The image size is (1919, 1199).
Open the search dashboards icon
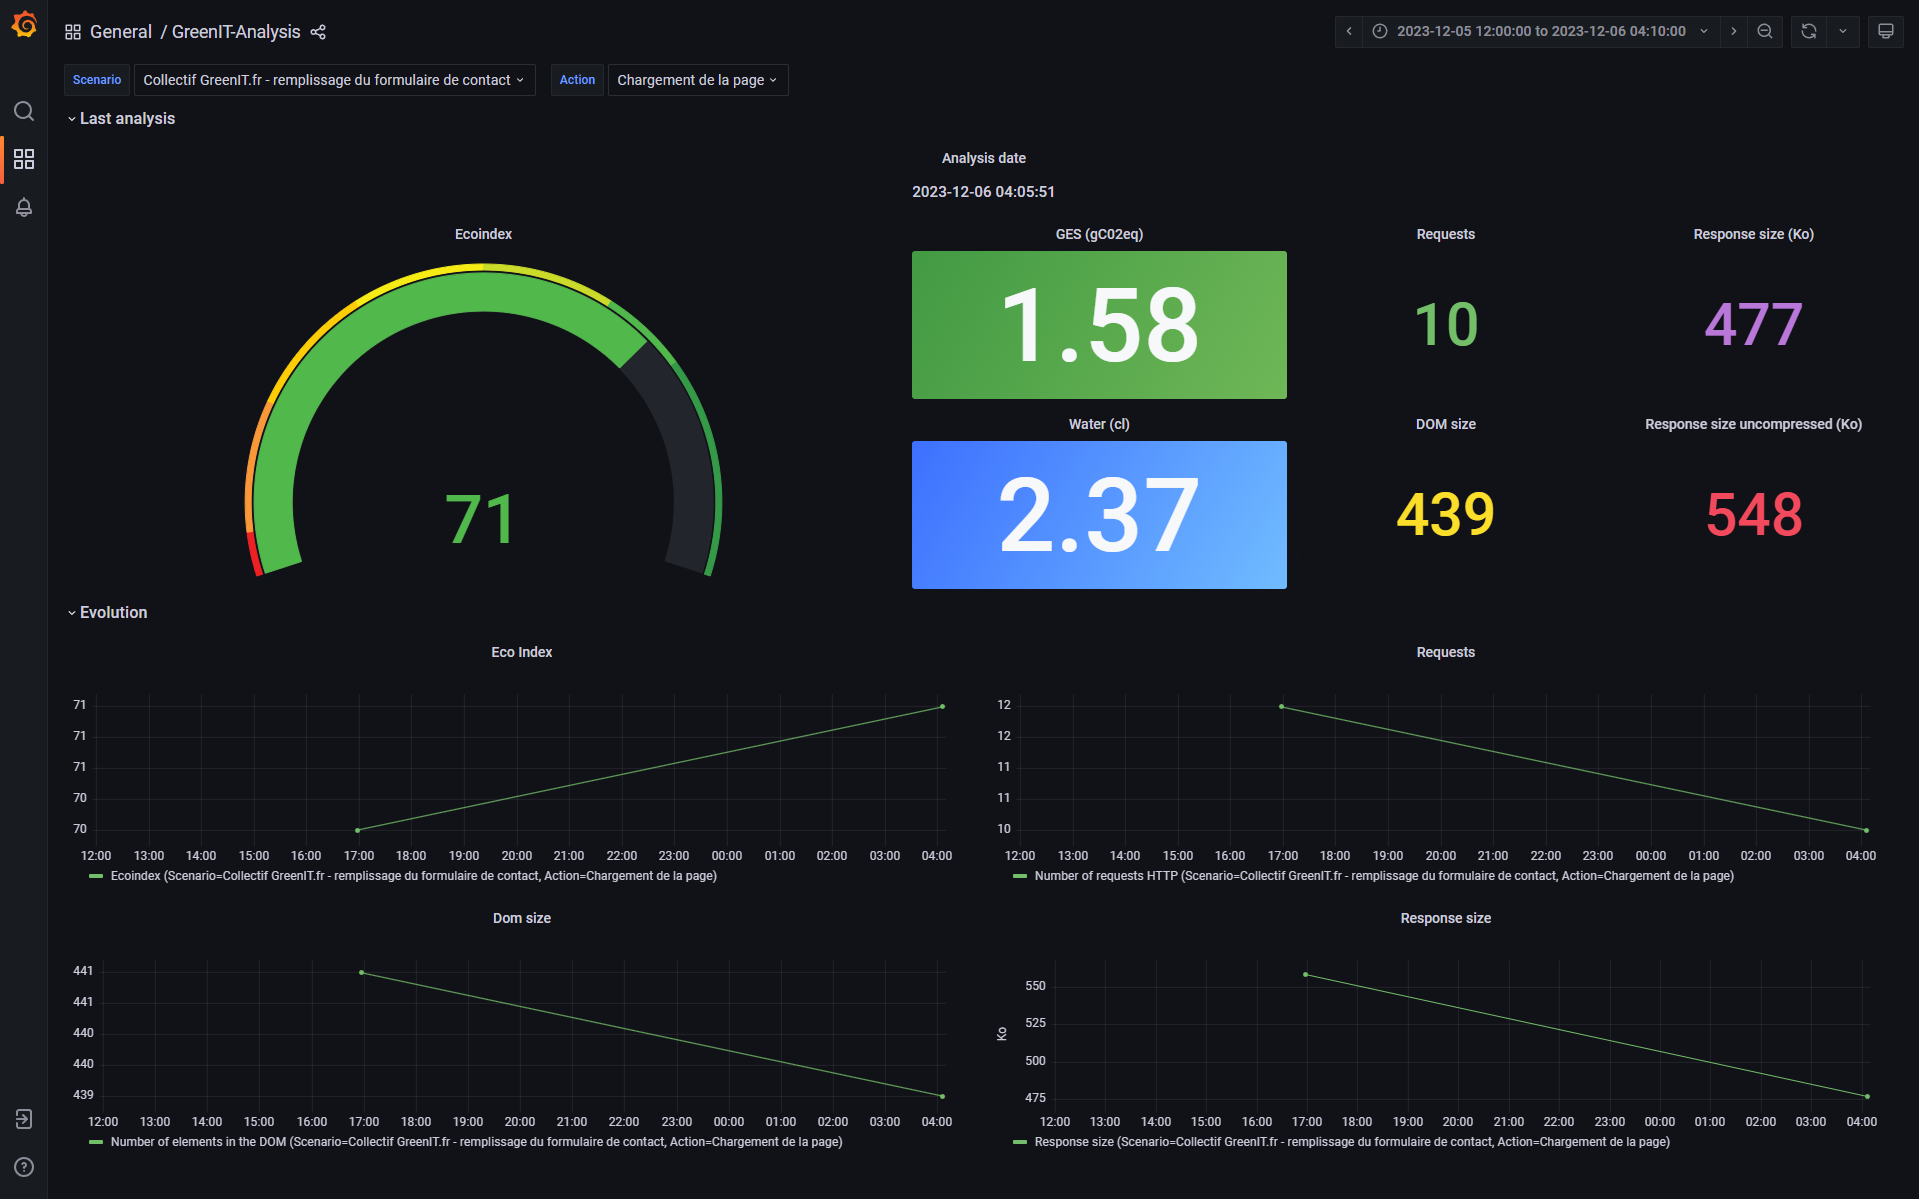pos(24,111)
